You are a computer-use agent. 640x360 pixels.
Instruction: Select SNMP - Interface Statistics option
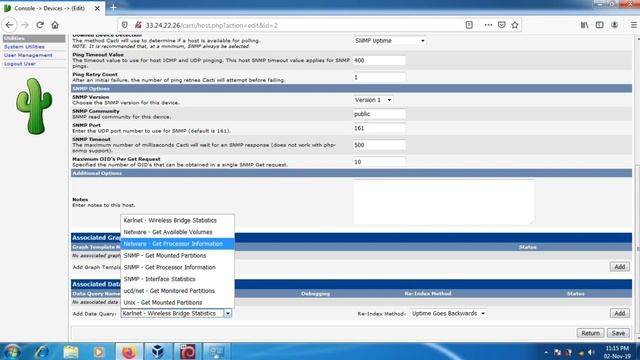point(177,279)
